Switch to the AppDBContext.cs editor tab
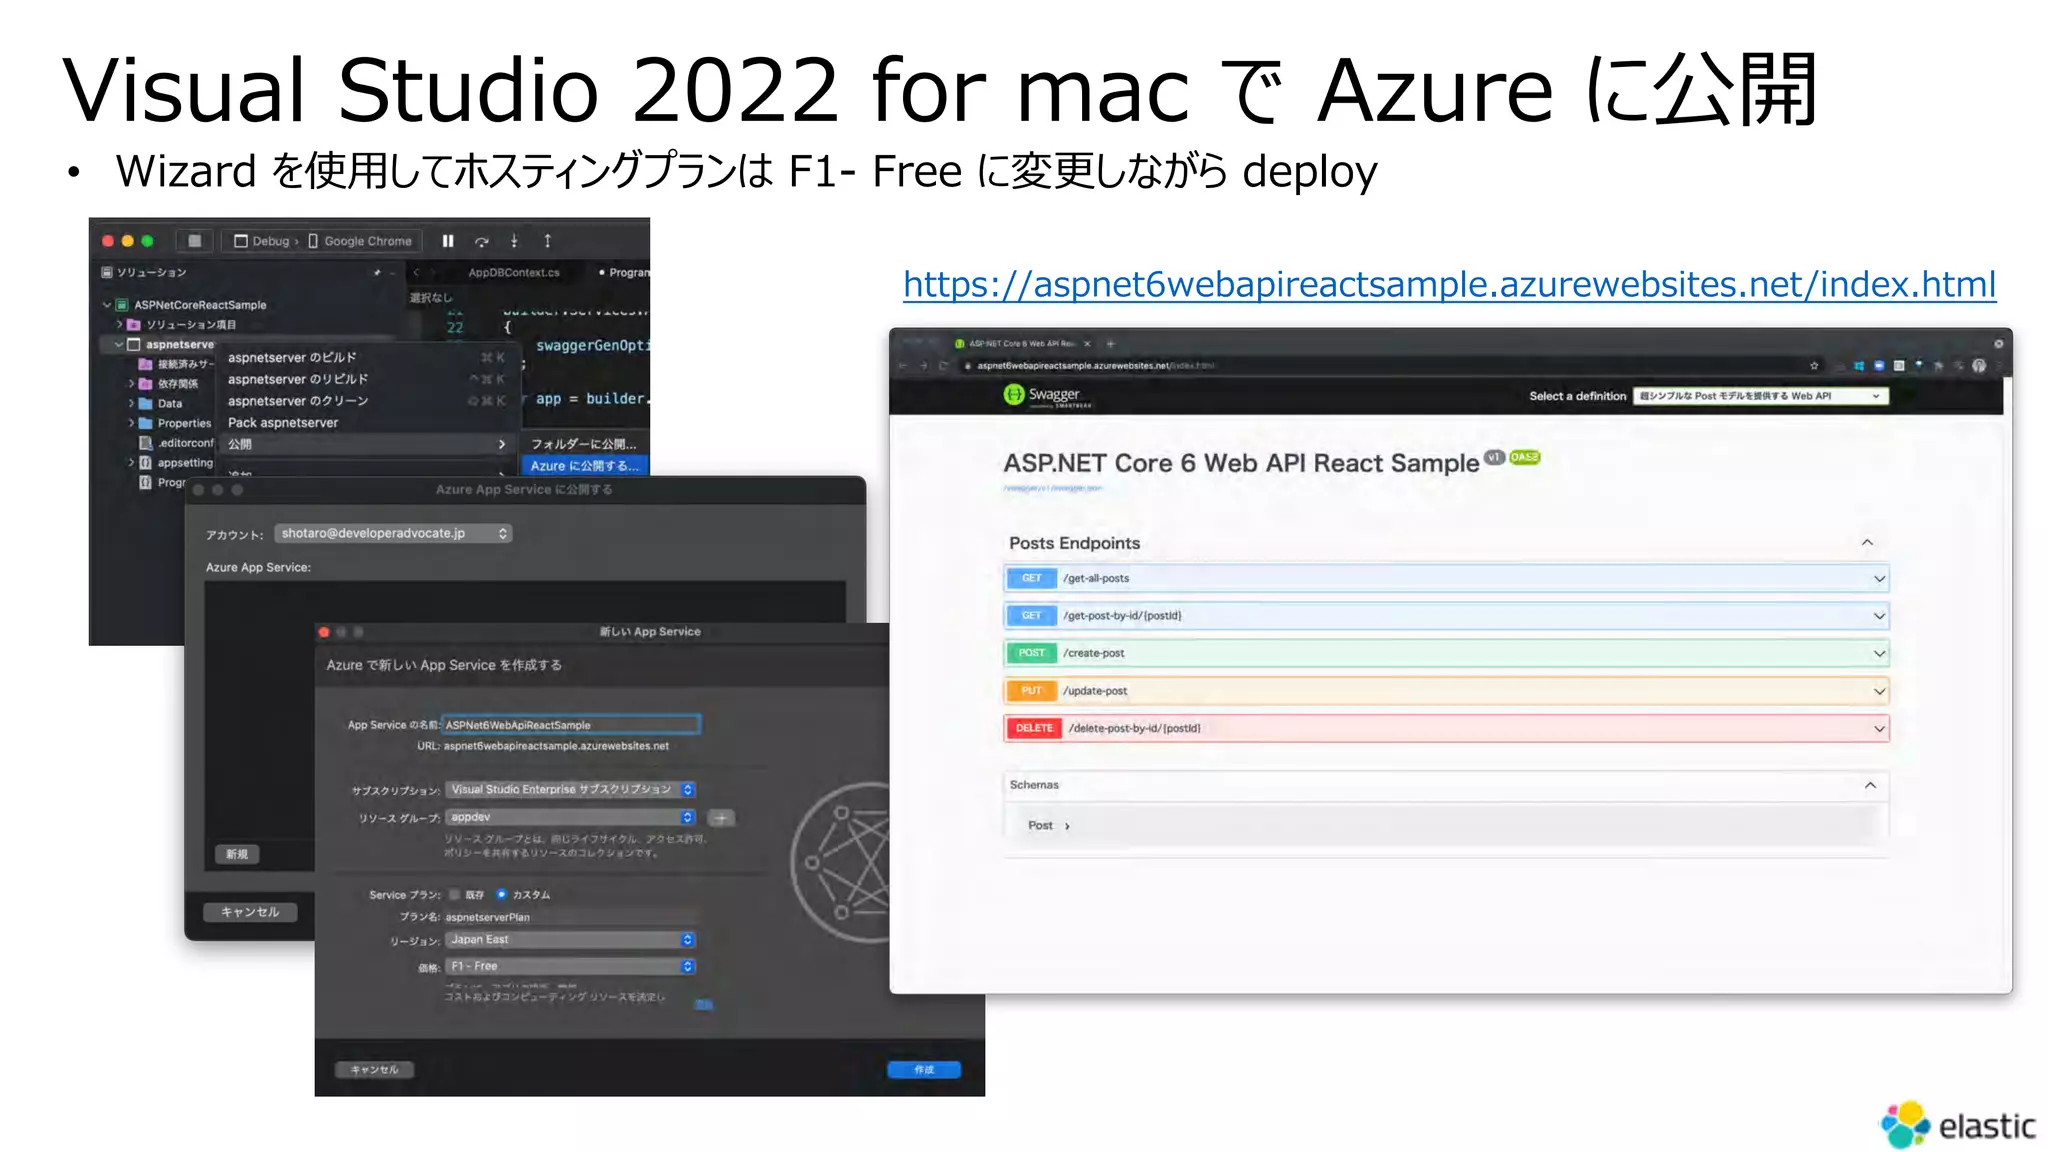The width and height of the screenshot is (2048, 1152). tap(513, 272)
